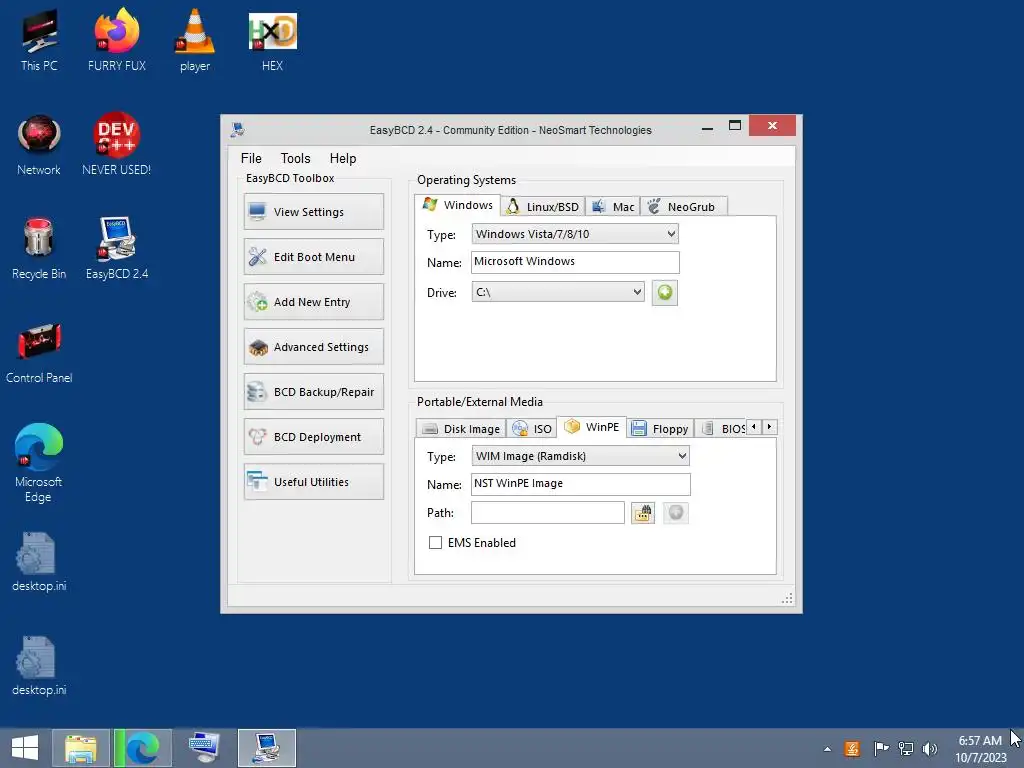Select the VLC player desktop icon
The image size is (1024, 768).
(x=195, y=40)
